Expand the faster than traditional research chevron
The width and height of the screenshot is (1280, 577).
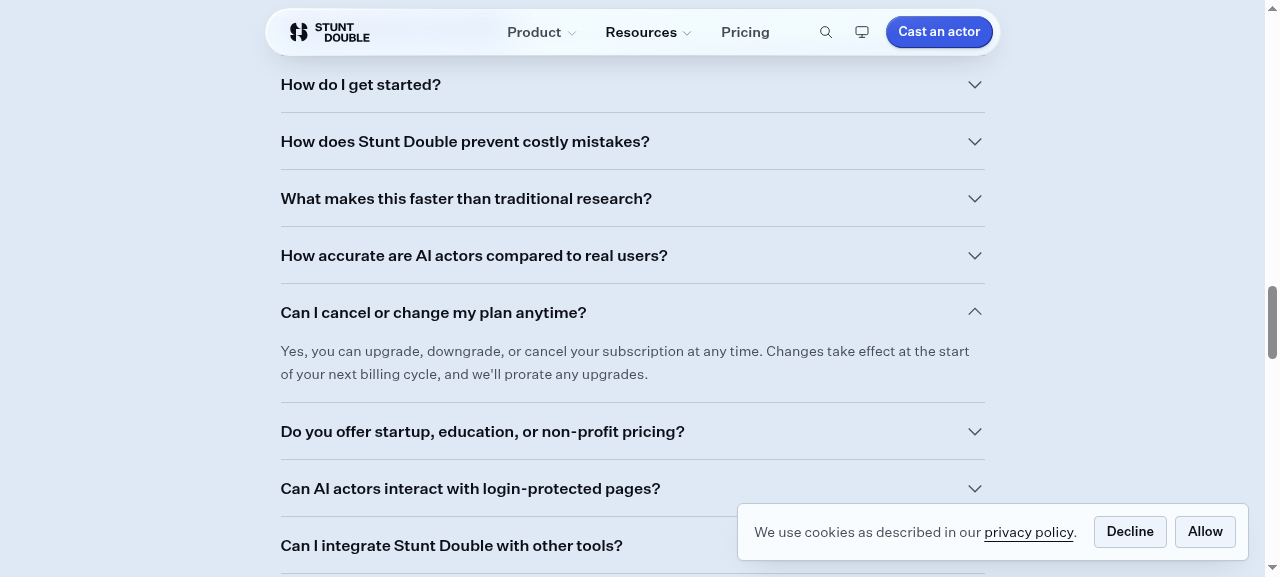975,199
